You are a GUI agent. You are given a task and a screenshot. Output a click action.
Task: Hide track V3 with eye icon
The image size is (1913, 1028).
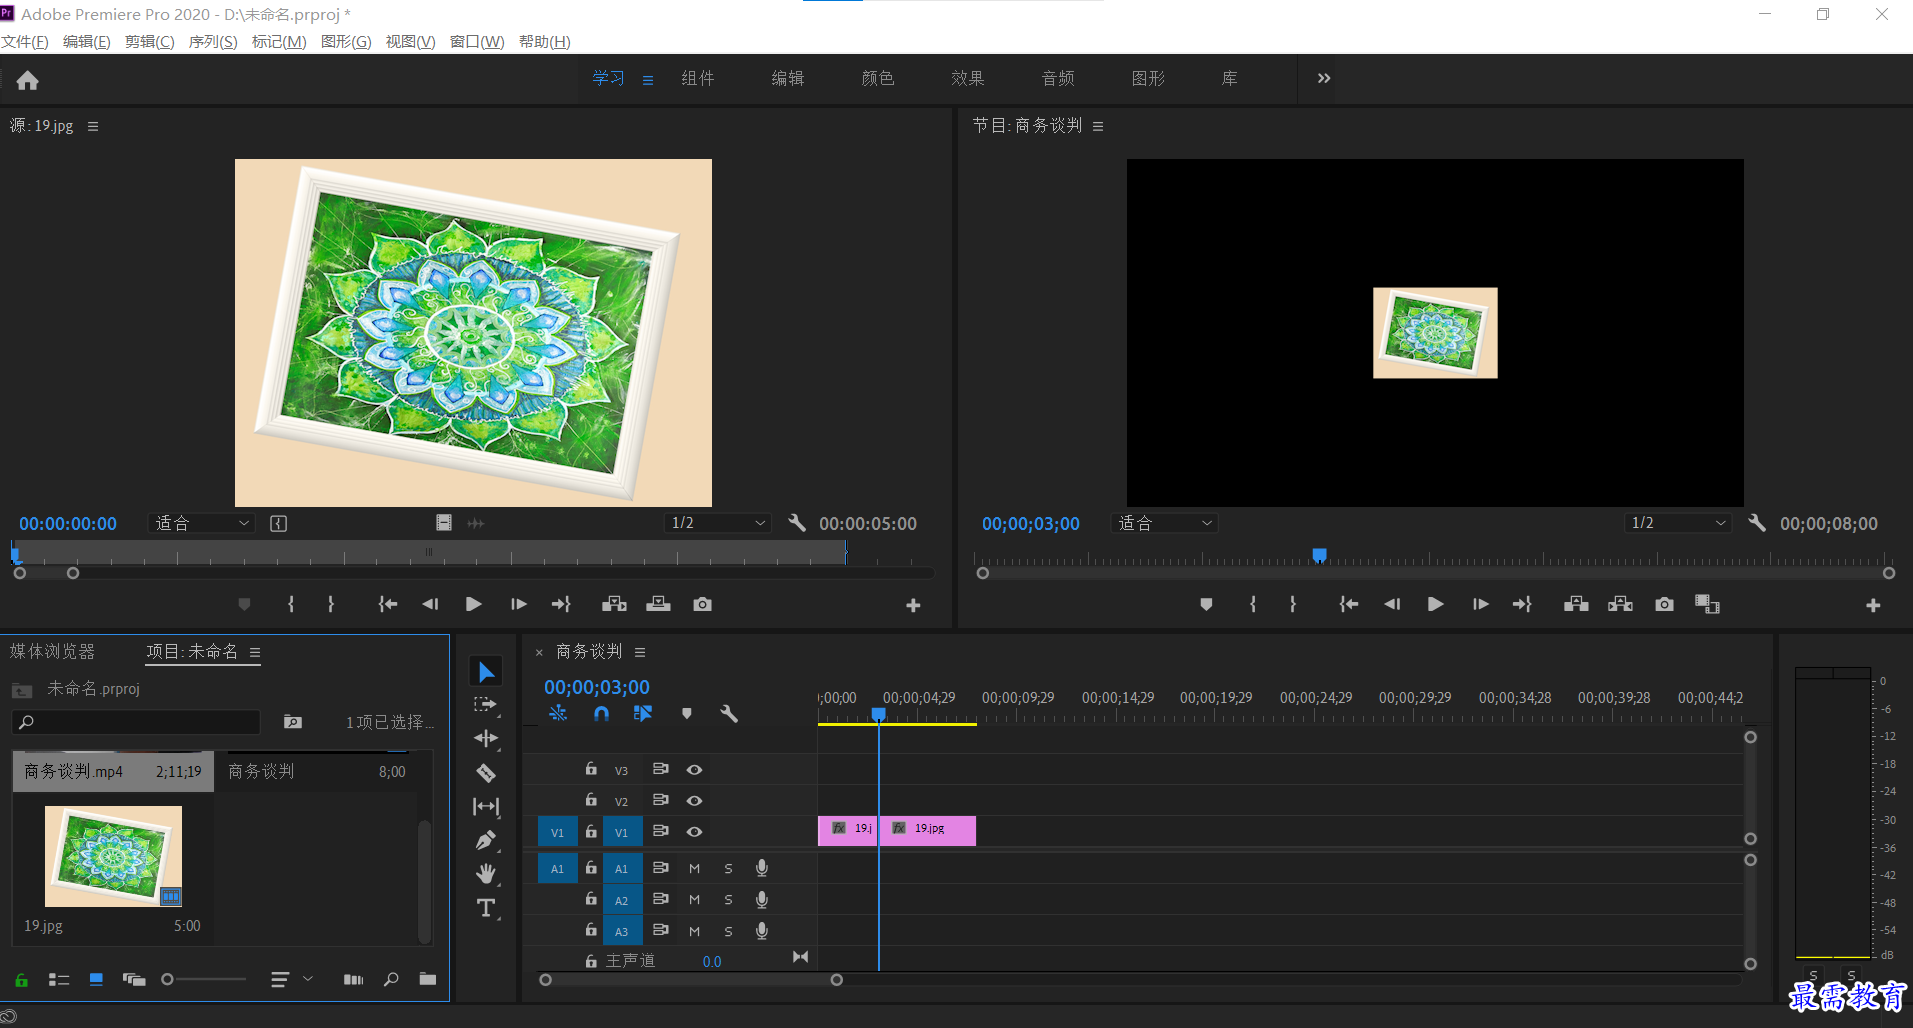(694, 769)
